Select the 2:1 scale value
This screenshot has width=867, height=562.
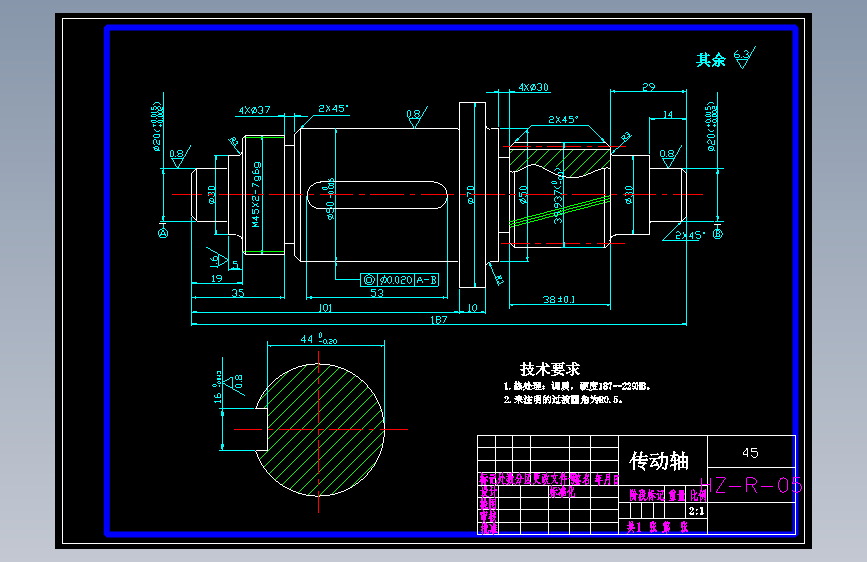(x=696, y=511)
